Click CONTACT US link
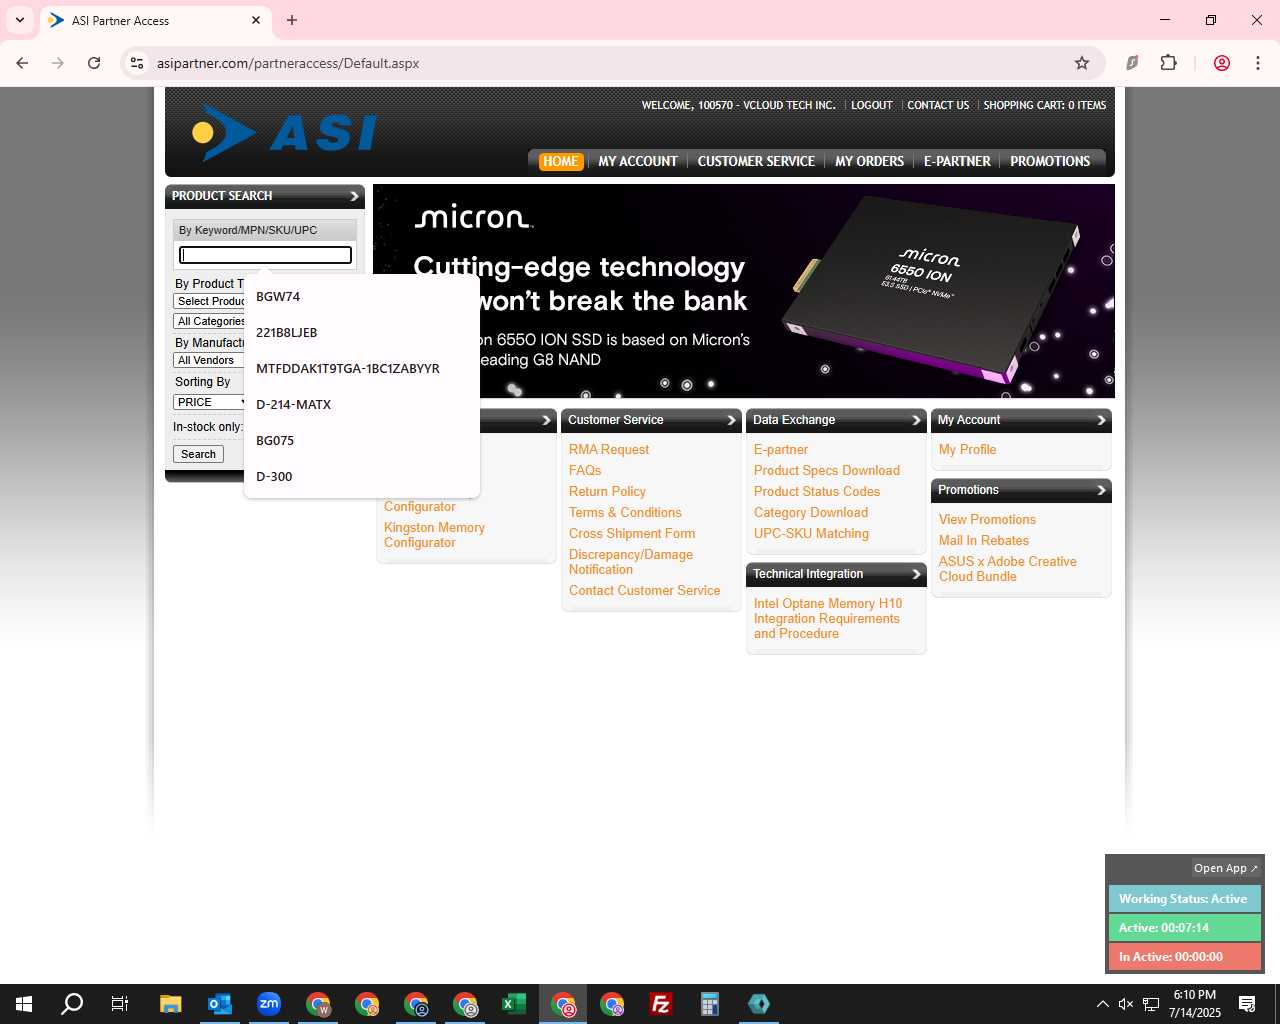Viewport: 1280px width, 1024px height. coord(938,105)
